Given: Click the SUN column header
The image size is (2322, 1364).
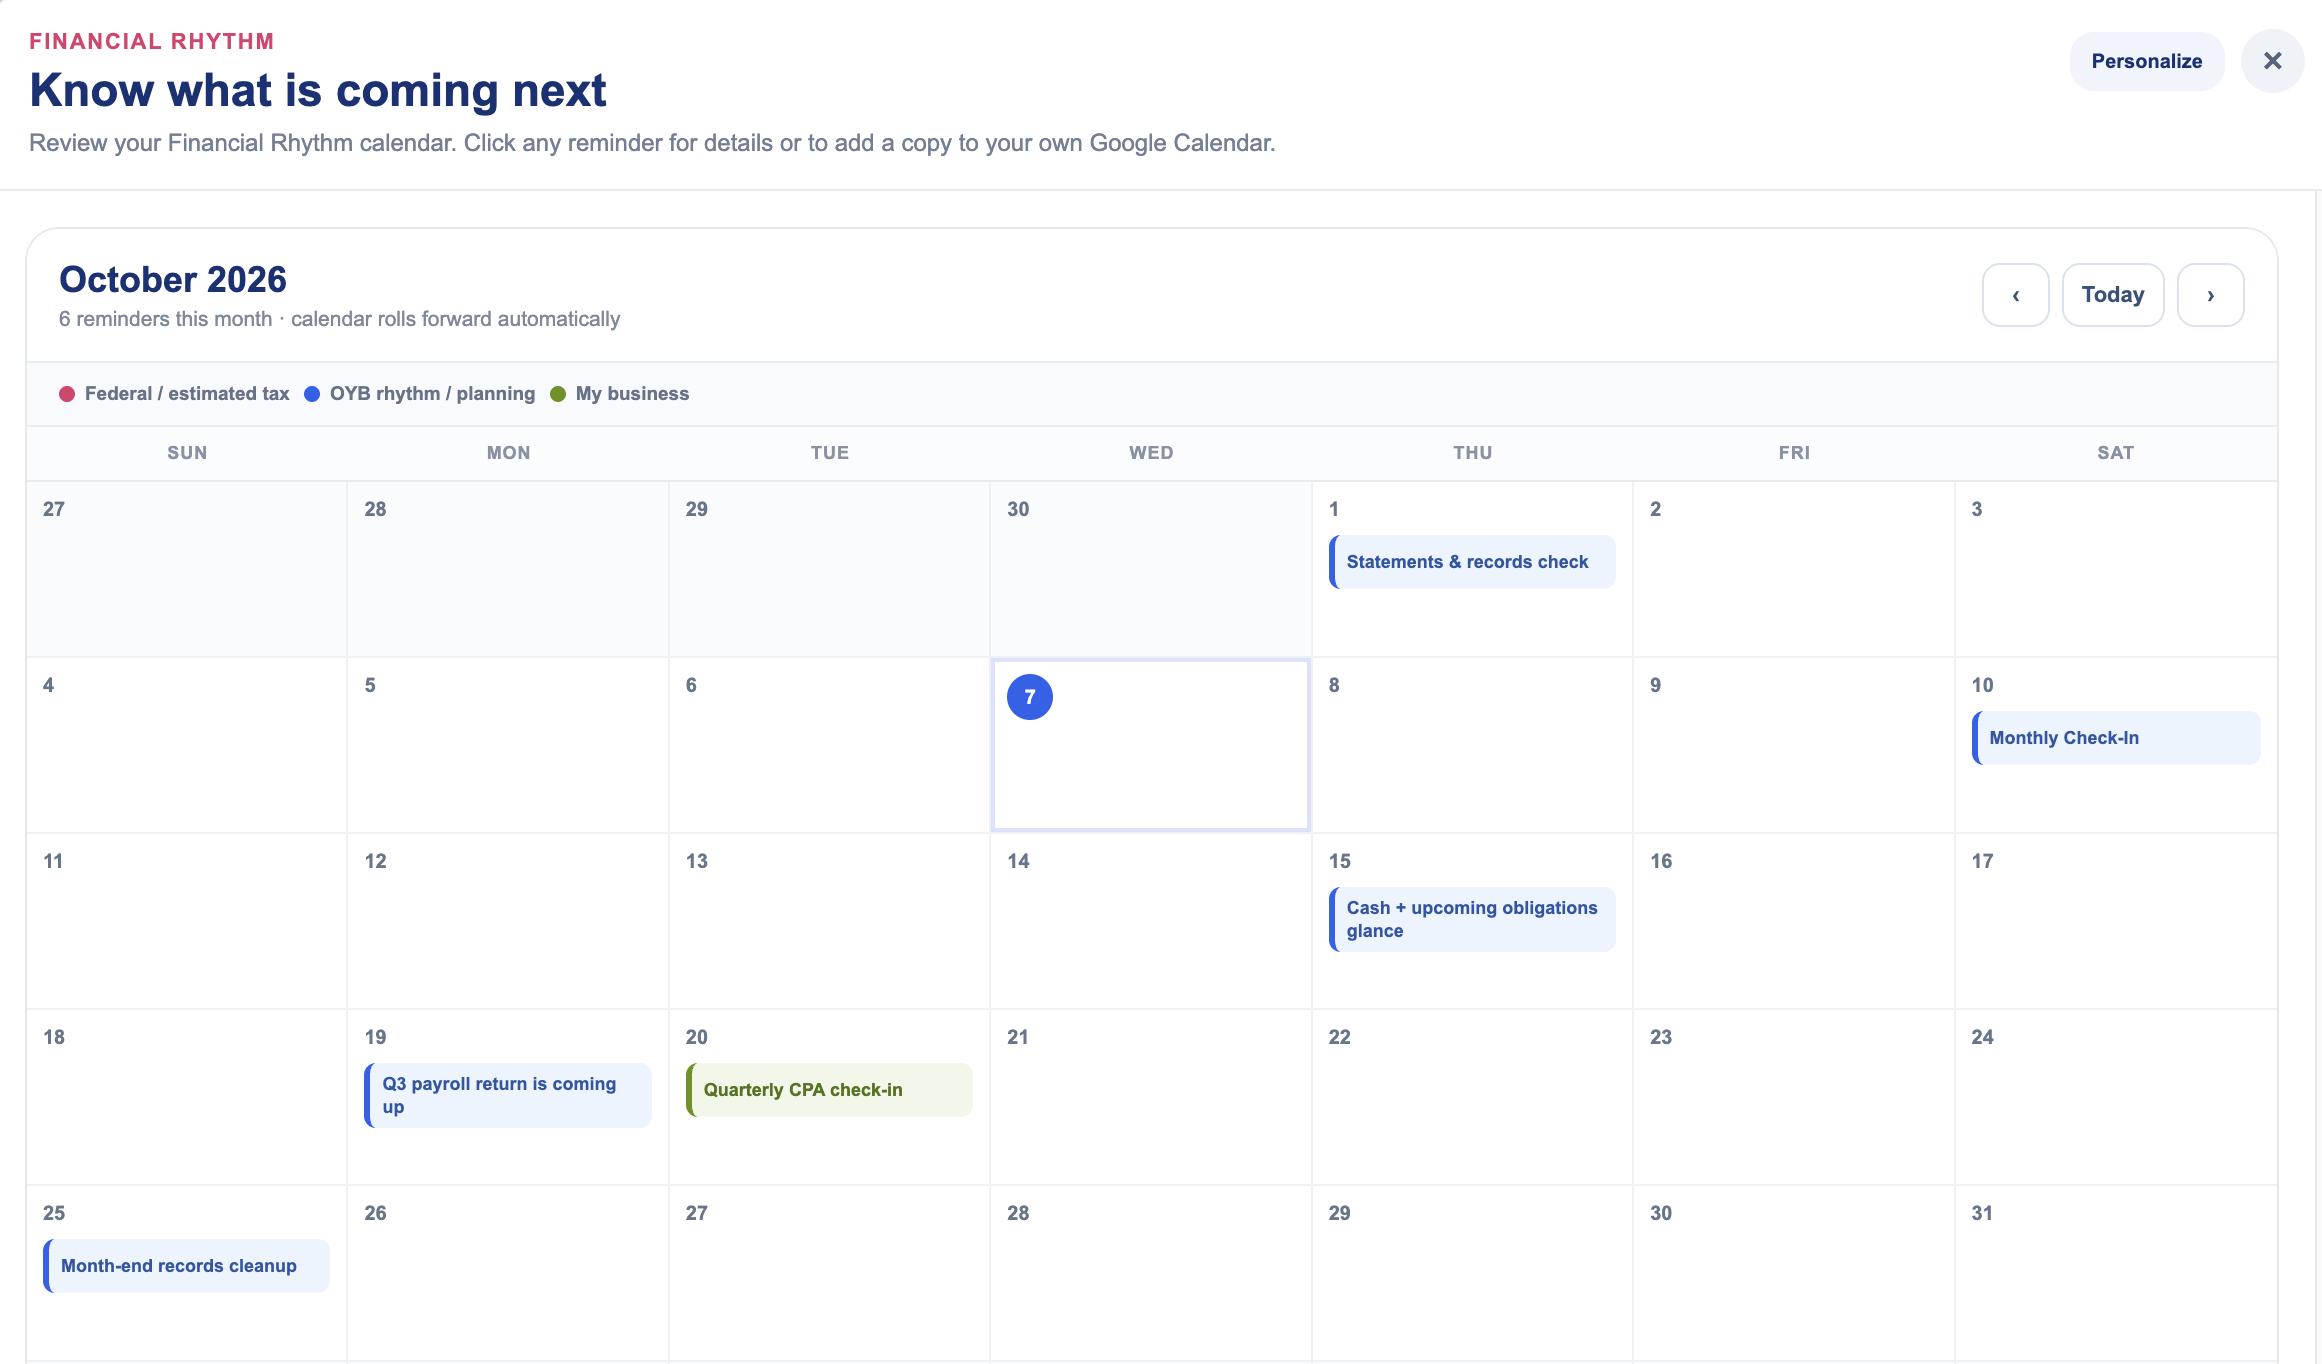Looking at the screenshot, I should click(x=187, y=453).
